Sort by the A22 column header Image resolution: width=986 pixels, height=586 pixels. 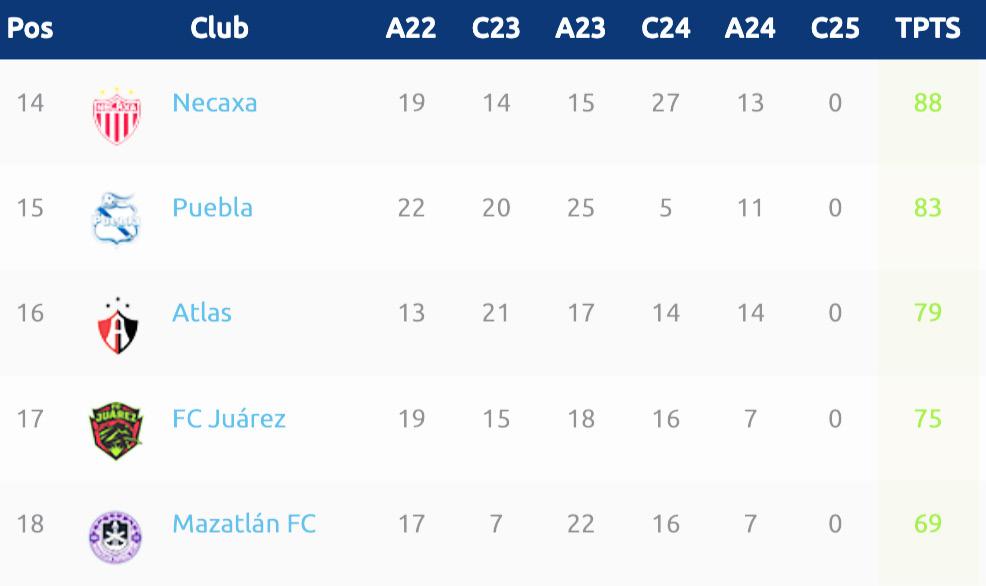(411, 28)
